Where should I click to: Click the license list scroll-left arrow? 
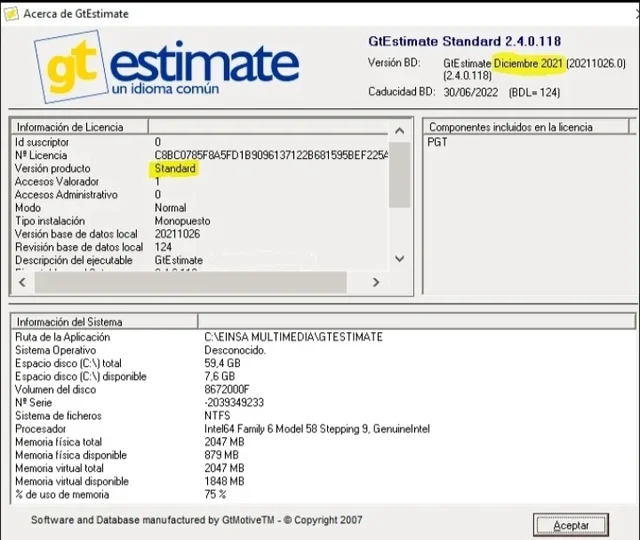(x=22, y=282)
